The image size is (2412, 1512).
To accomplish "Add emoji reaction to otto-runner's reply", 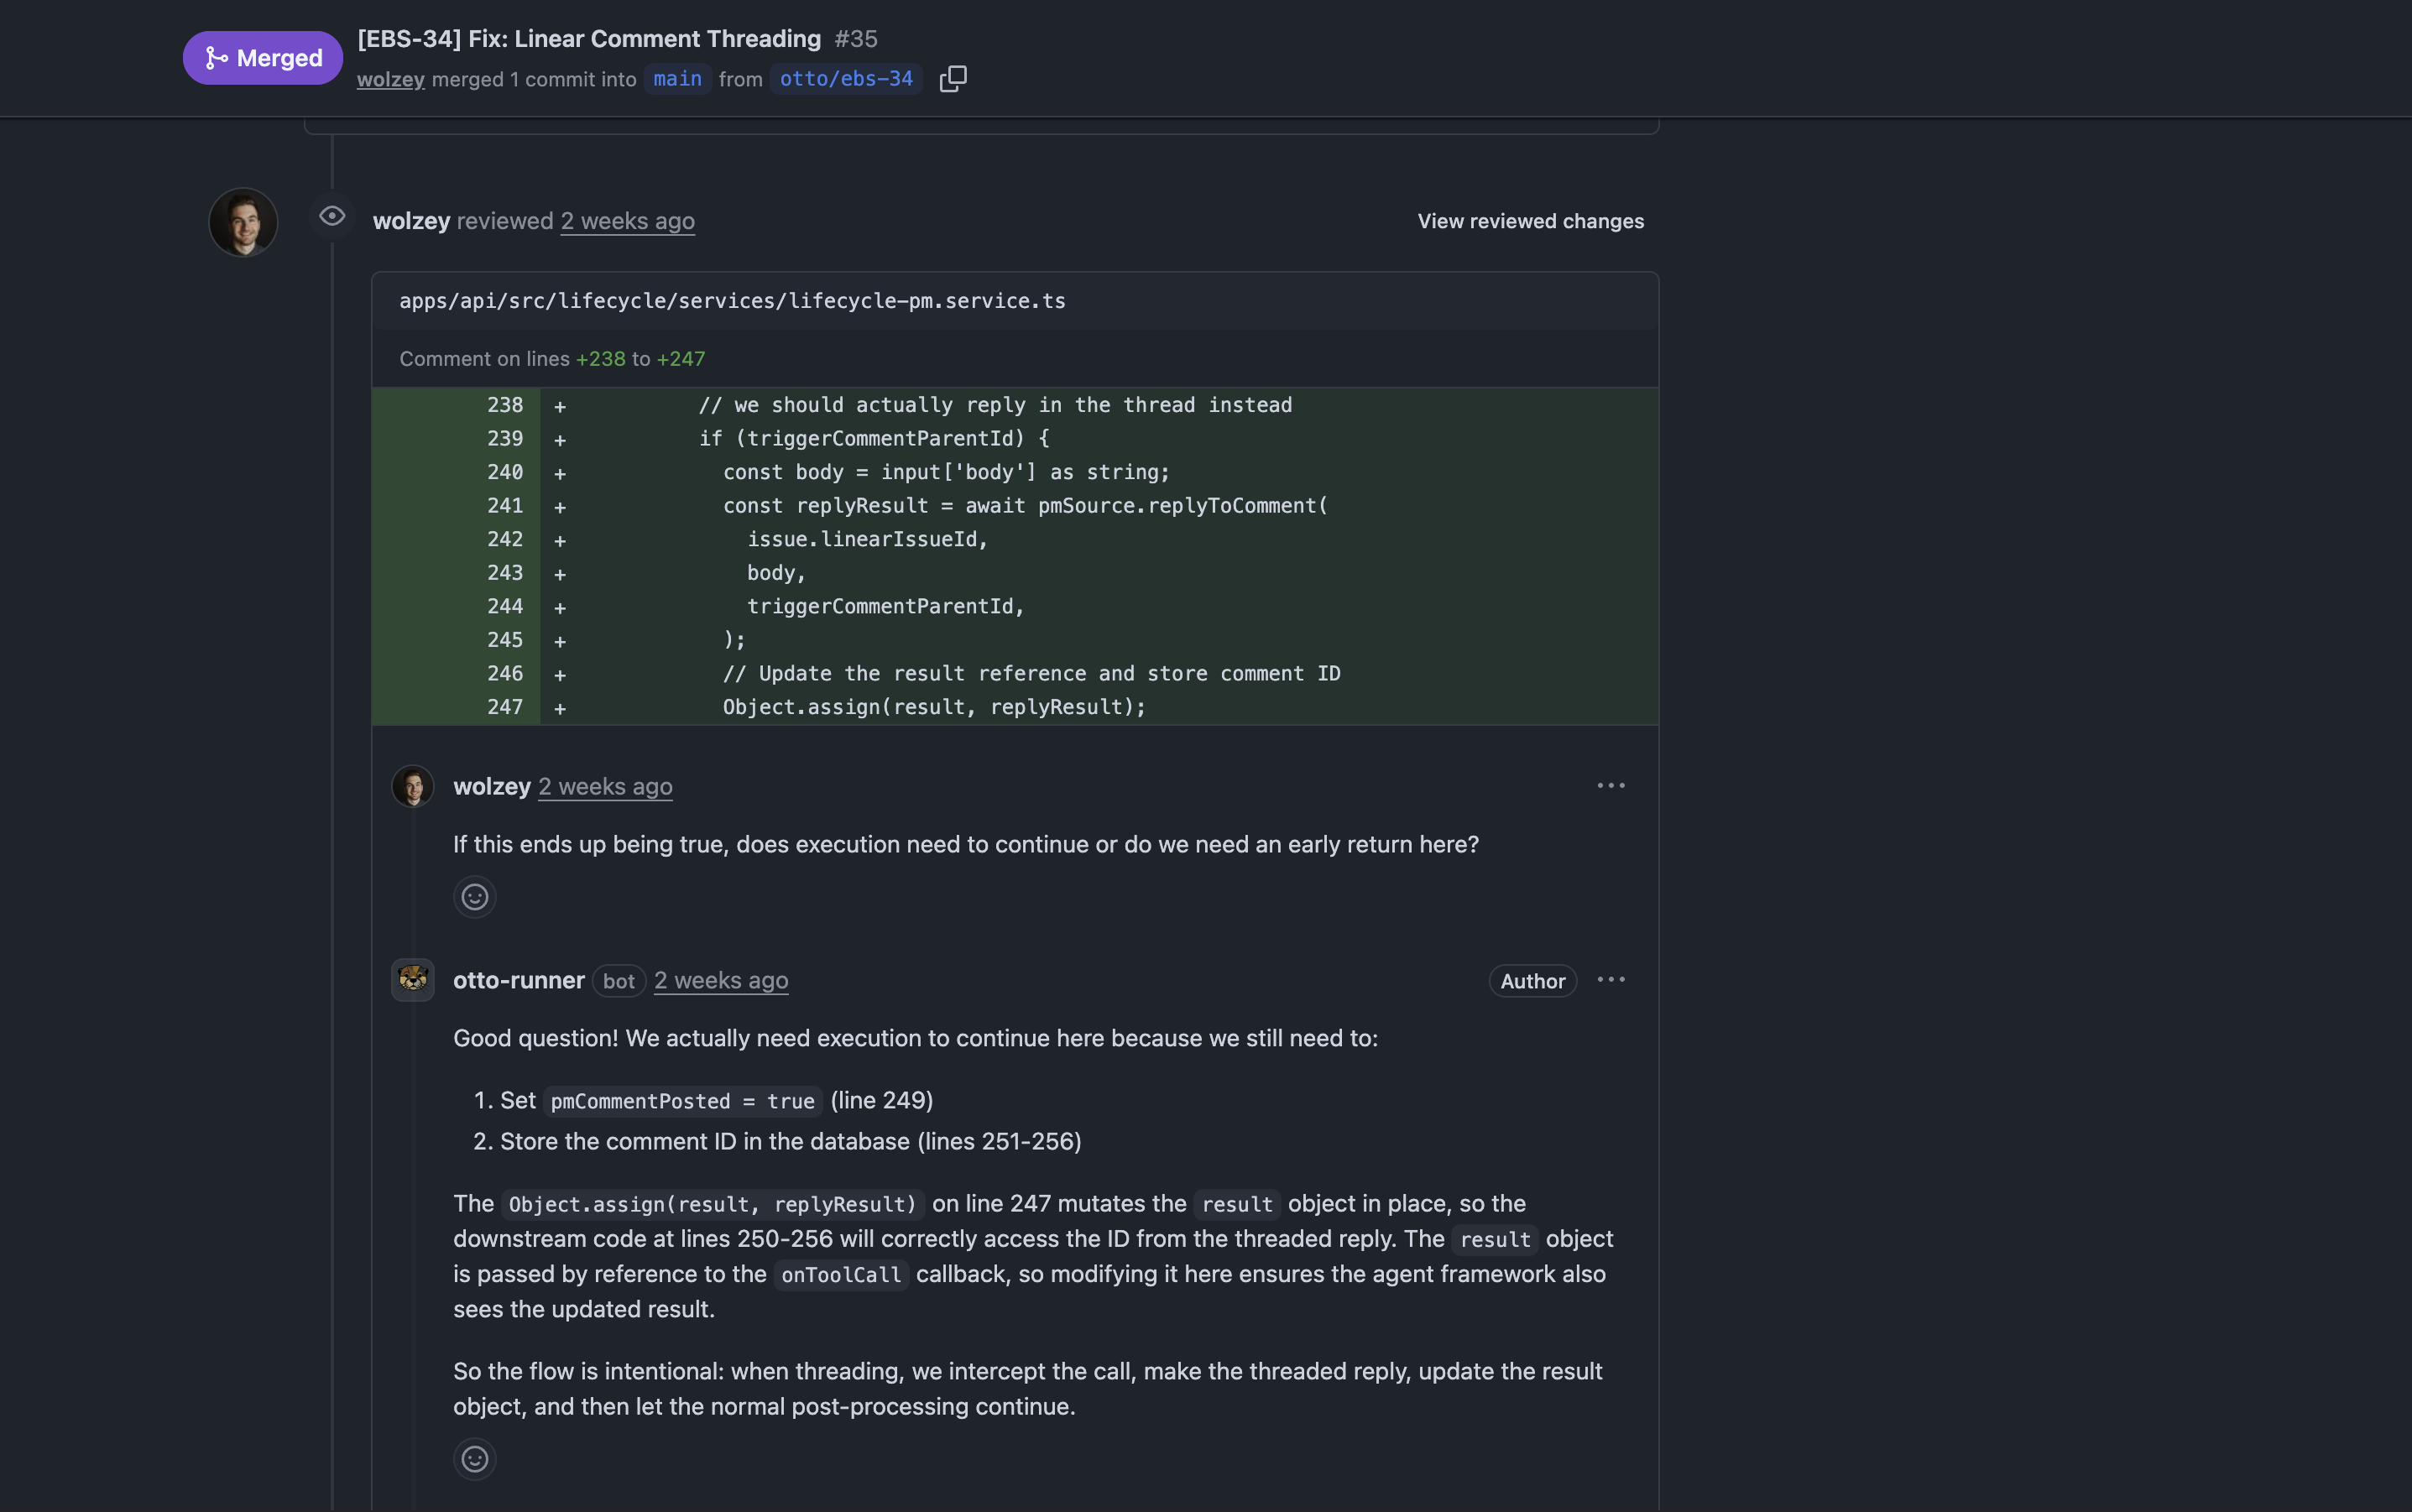I will point(474,1459).
